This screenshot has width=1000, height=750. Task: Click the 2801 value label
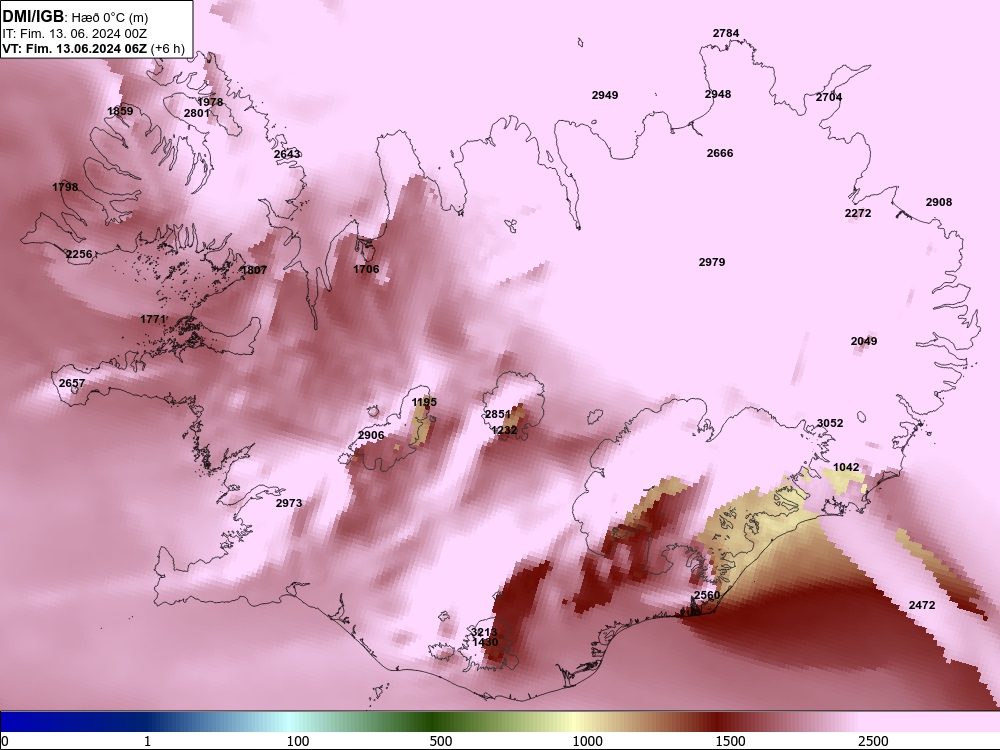click(x=196, y=113)
